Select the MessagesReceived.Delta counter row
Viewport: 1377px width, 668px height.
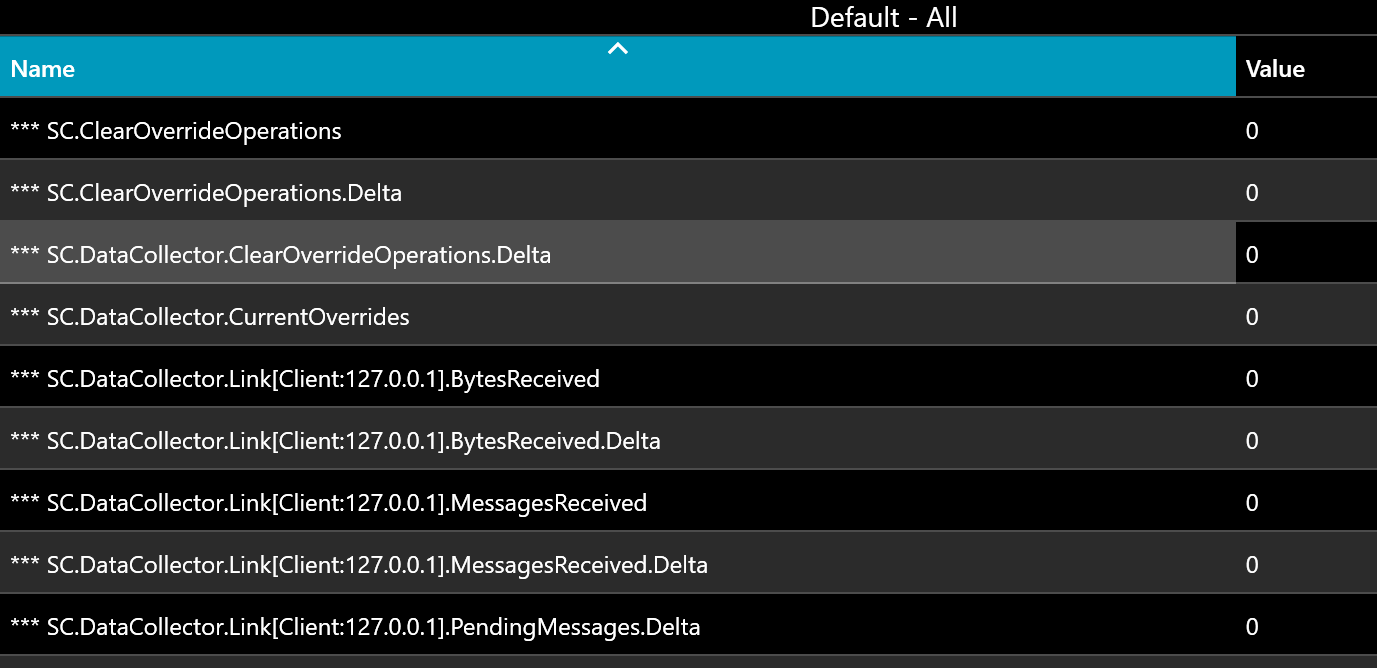pyautogui.click(x=400, y=564)
